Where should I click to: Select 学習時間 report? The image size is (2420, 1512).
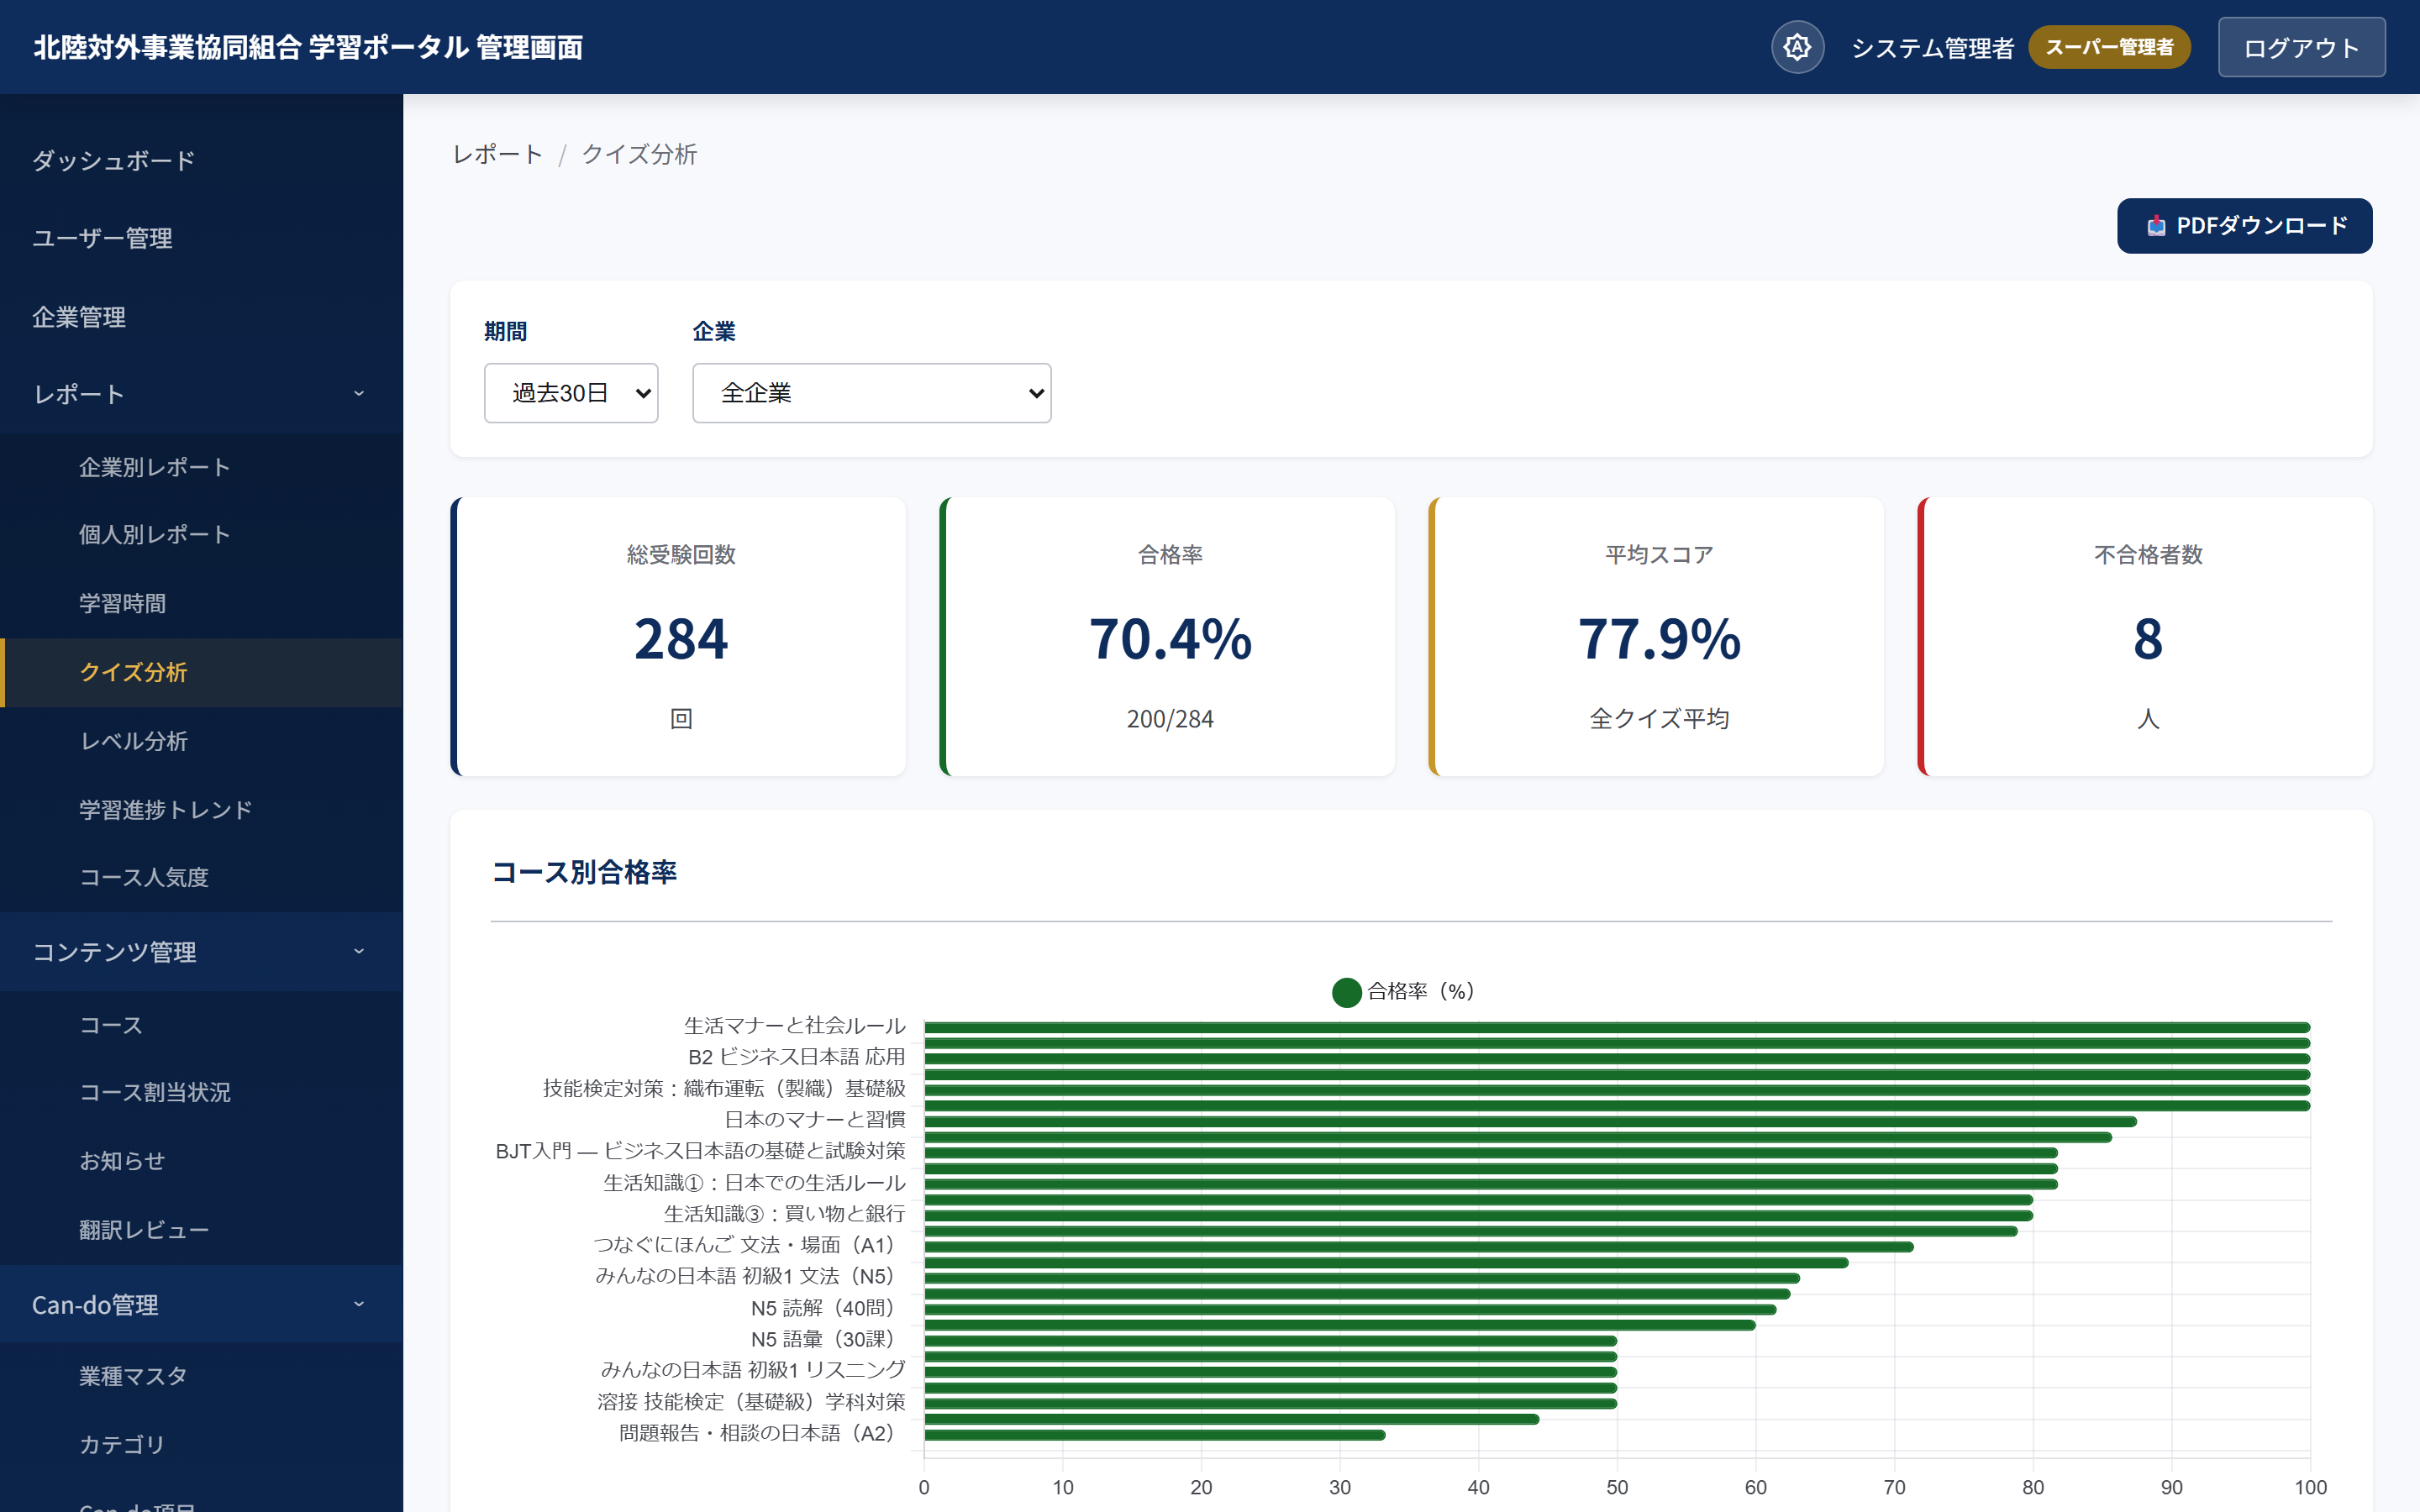201,604
